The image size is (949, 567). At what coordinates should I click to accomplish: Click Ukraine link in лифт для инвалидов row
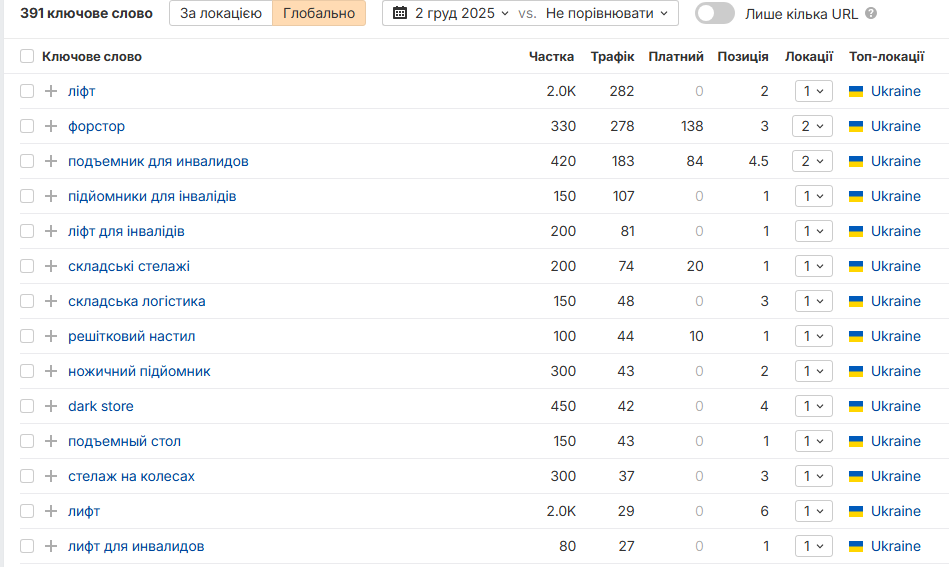click(x=896, y=546)
